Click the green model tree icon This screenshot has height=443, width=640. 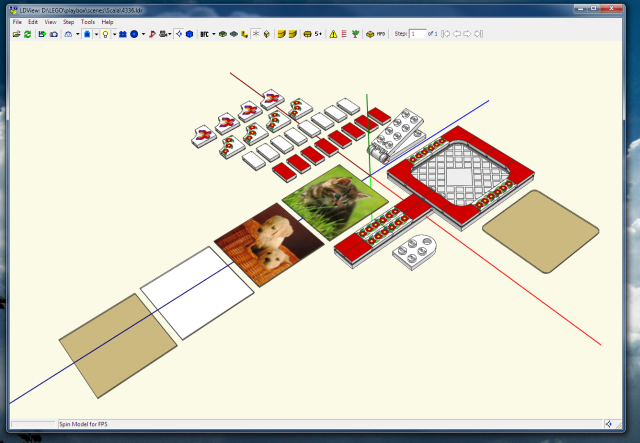(x=356, y=33)
